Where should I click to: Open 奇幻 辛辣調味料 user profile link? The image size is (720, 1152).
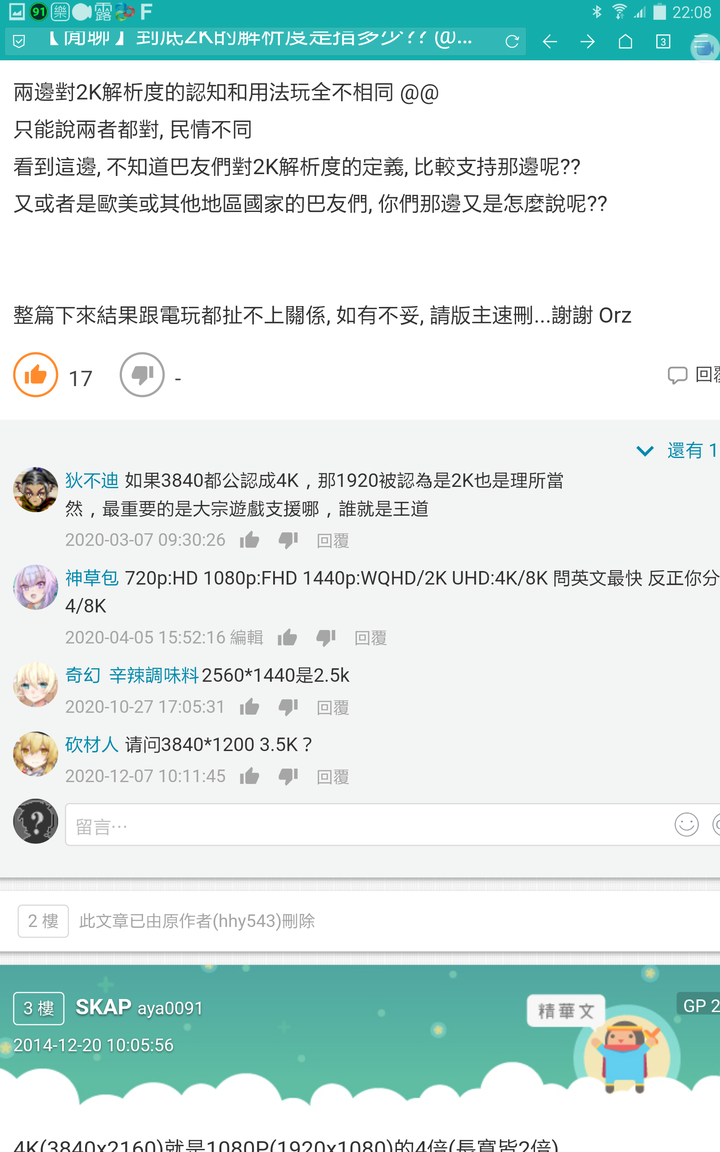coord(132,675)
